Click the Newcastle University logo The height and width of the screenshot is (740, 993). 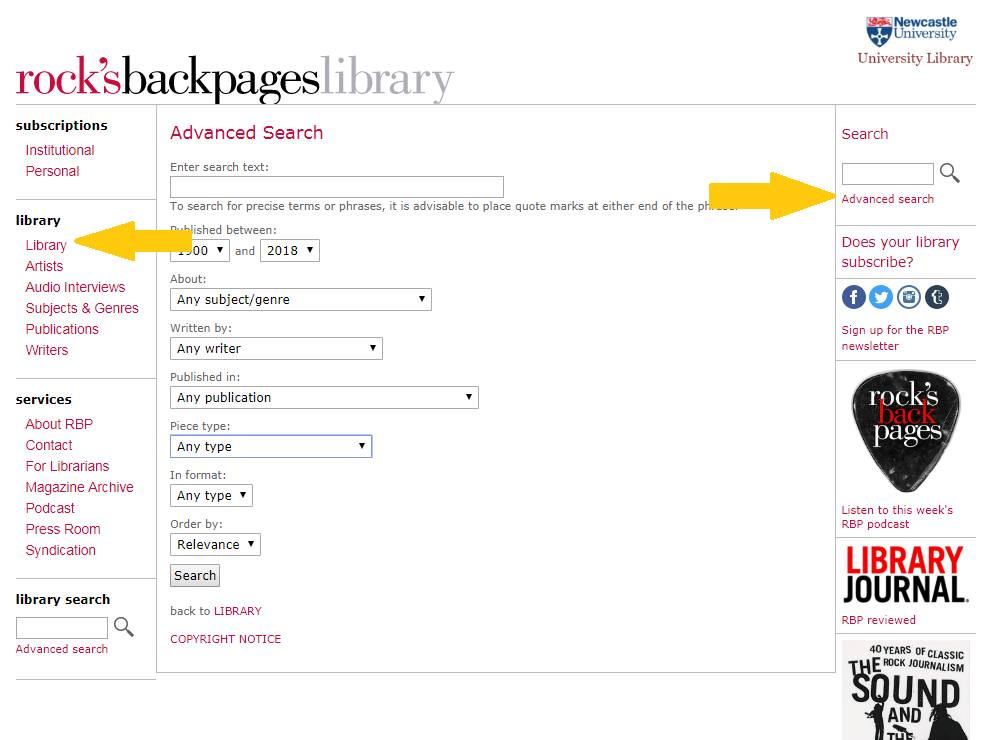point(912,31)
